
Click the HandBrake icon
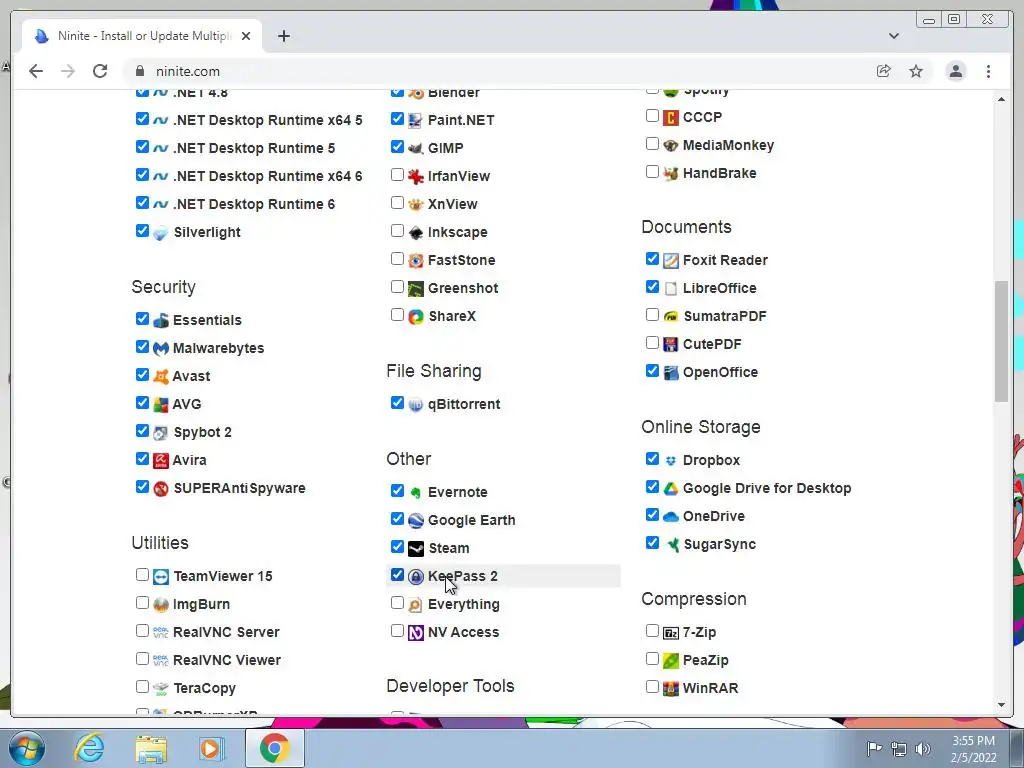pyautogui.click(x=671, y=174)
